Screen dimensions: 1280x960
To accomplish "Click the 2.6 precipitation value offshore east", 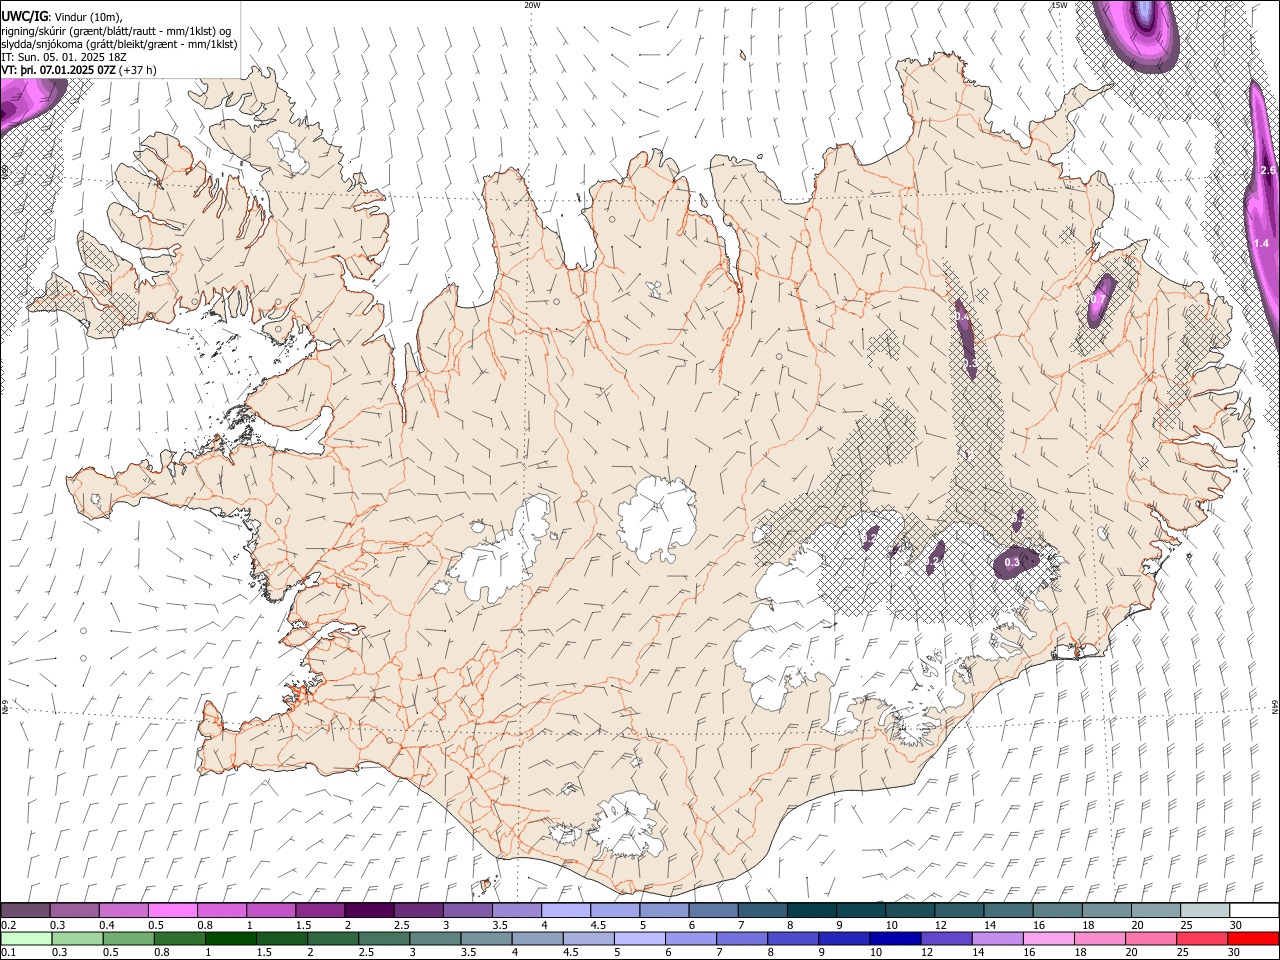I will point(1268,171).
